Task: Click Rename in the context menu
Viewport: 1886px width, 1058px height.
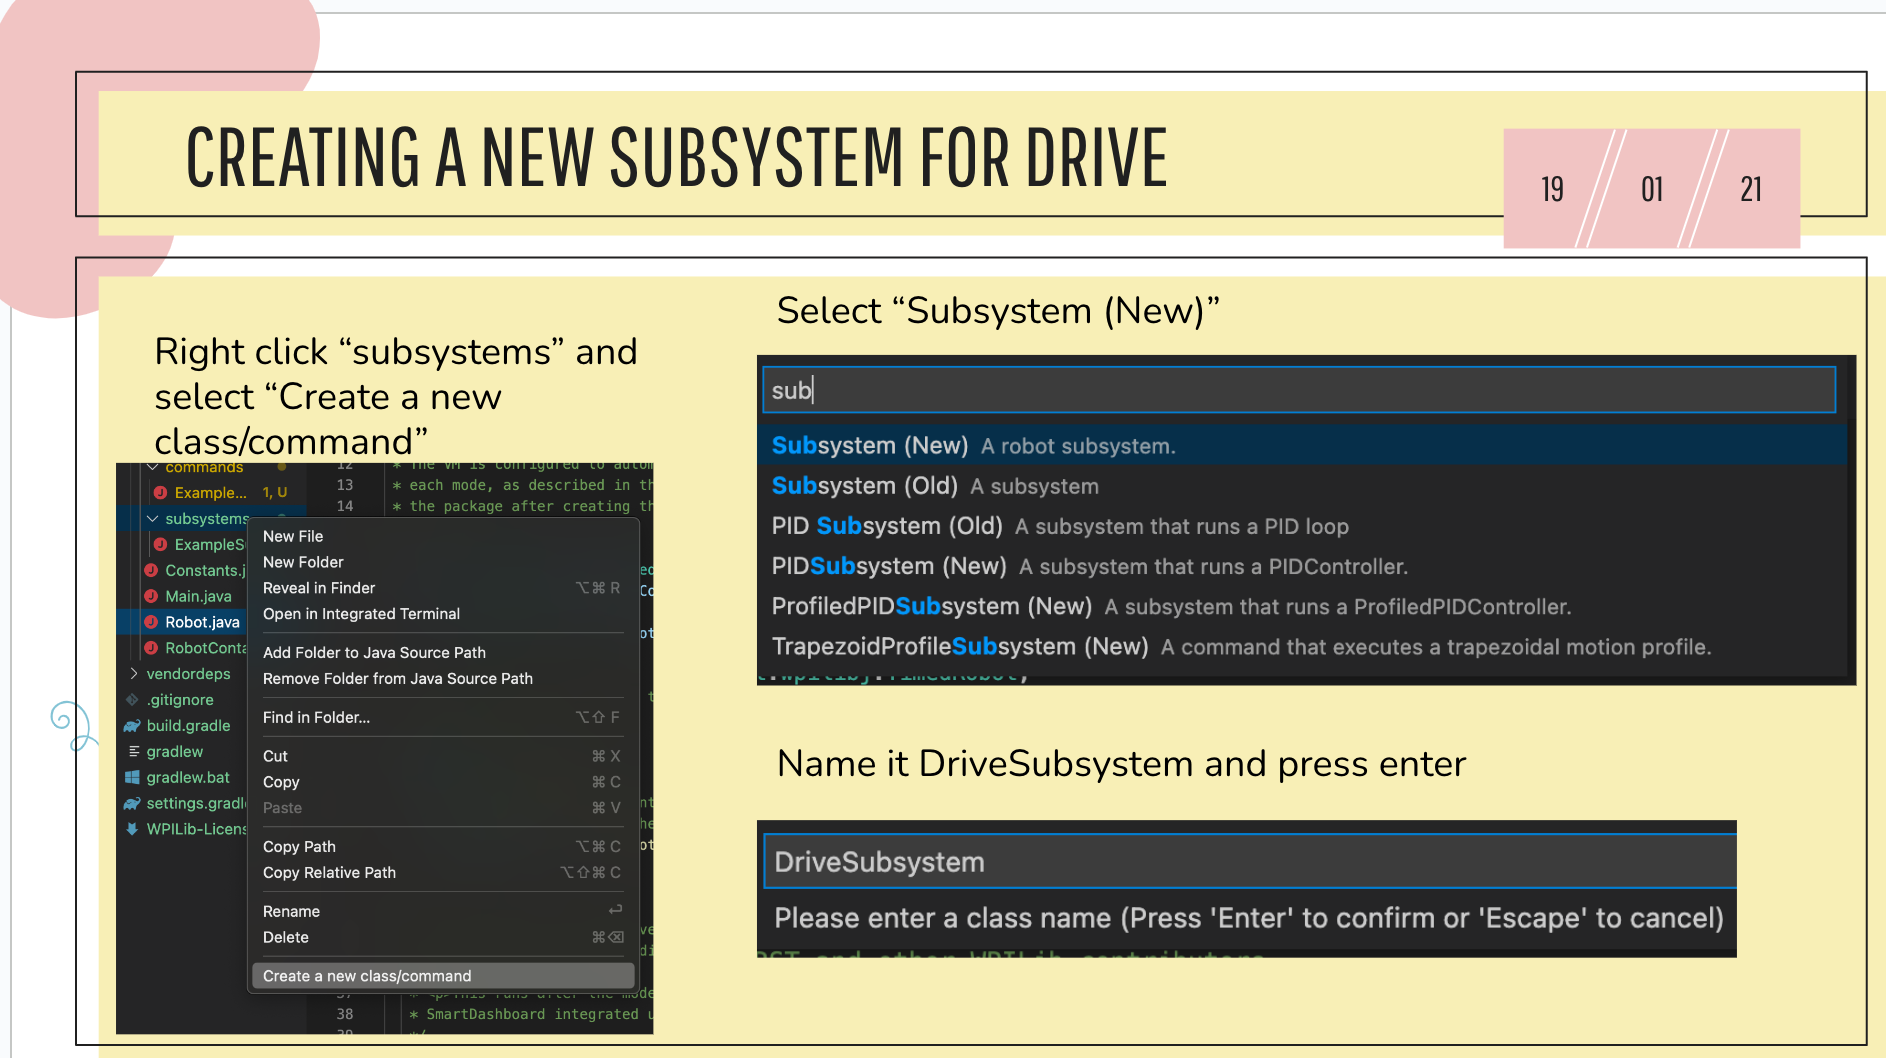Action: click(291, 911)
